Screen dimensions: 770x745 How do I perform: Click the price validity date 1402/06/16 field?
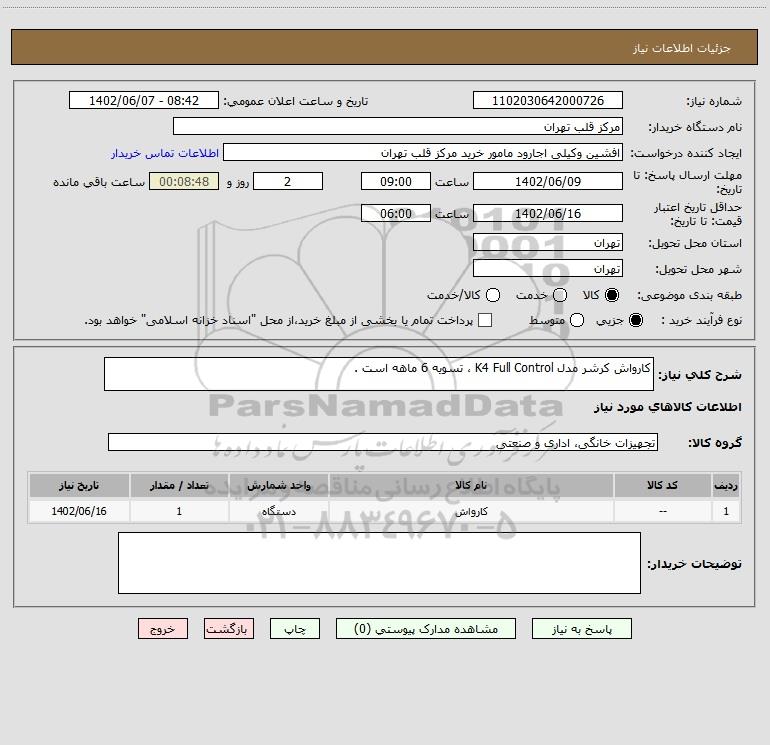pos(548,213)
